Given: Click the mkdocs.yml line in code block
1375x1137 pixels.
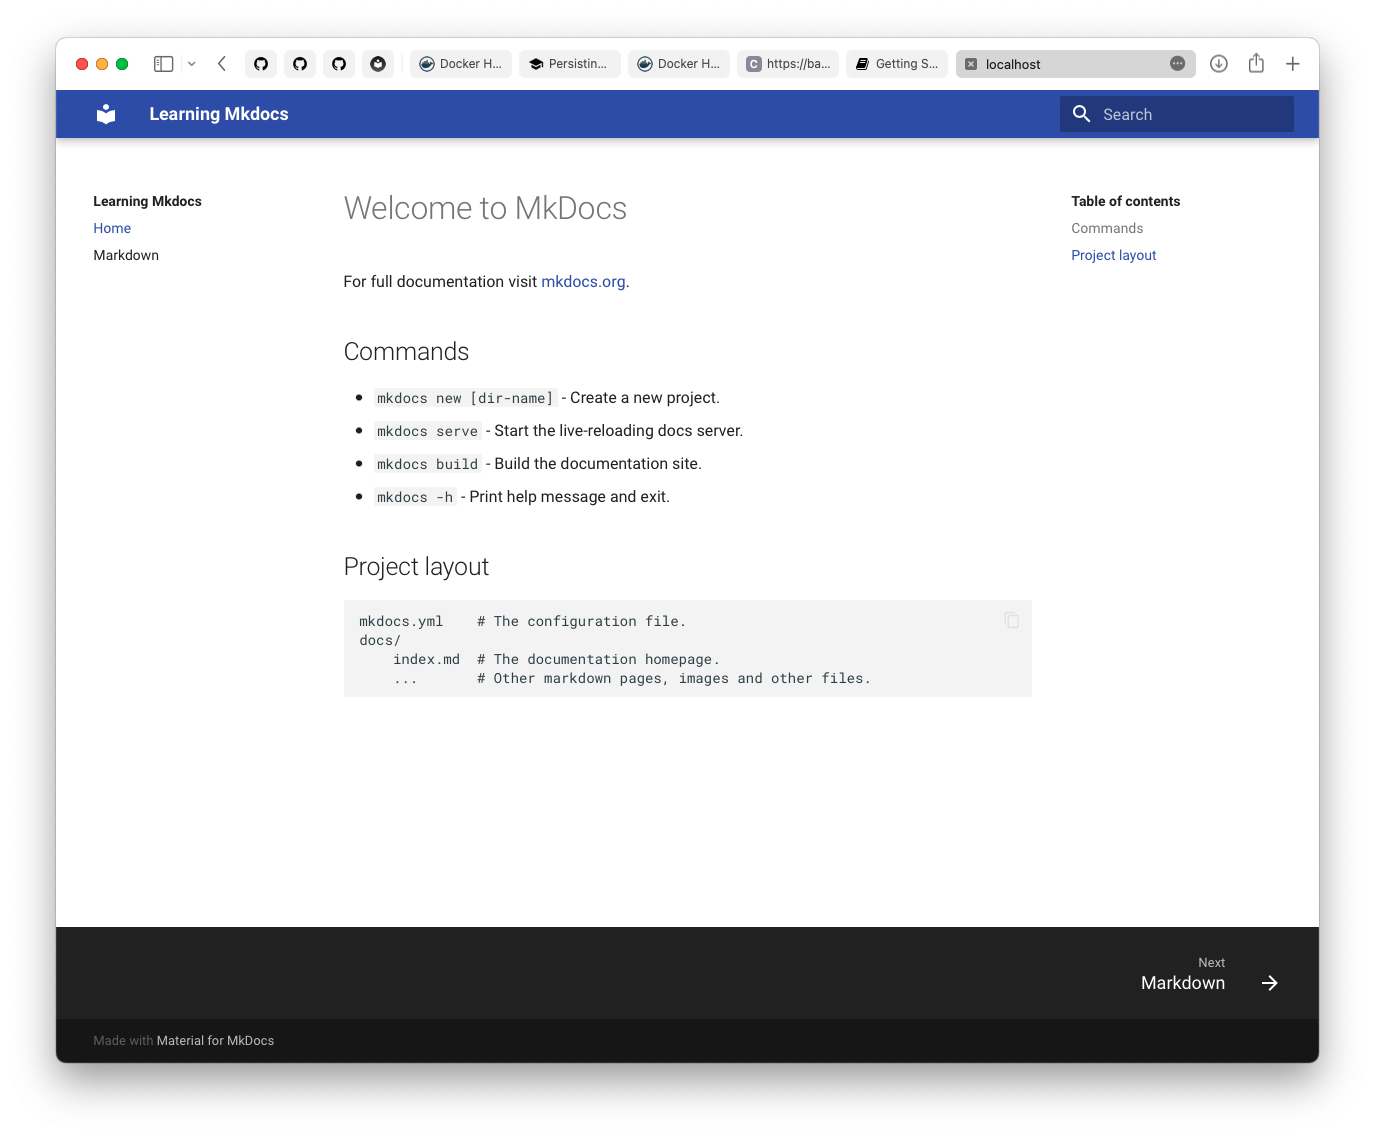Looking at the screenshot, I should pos(522,621).
